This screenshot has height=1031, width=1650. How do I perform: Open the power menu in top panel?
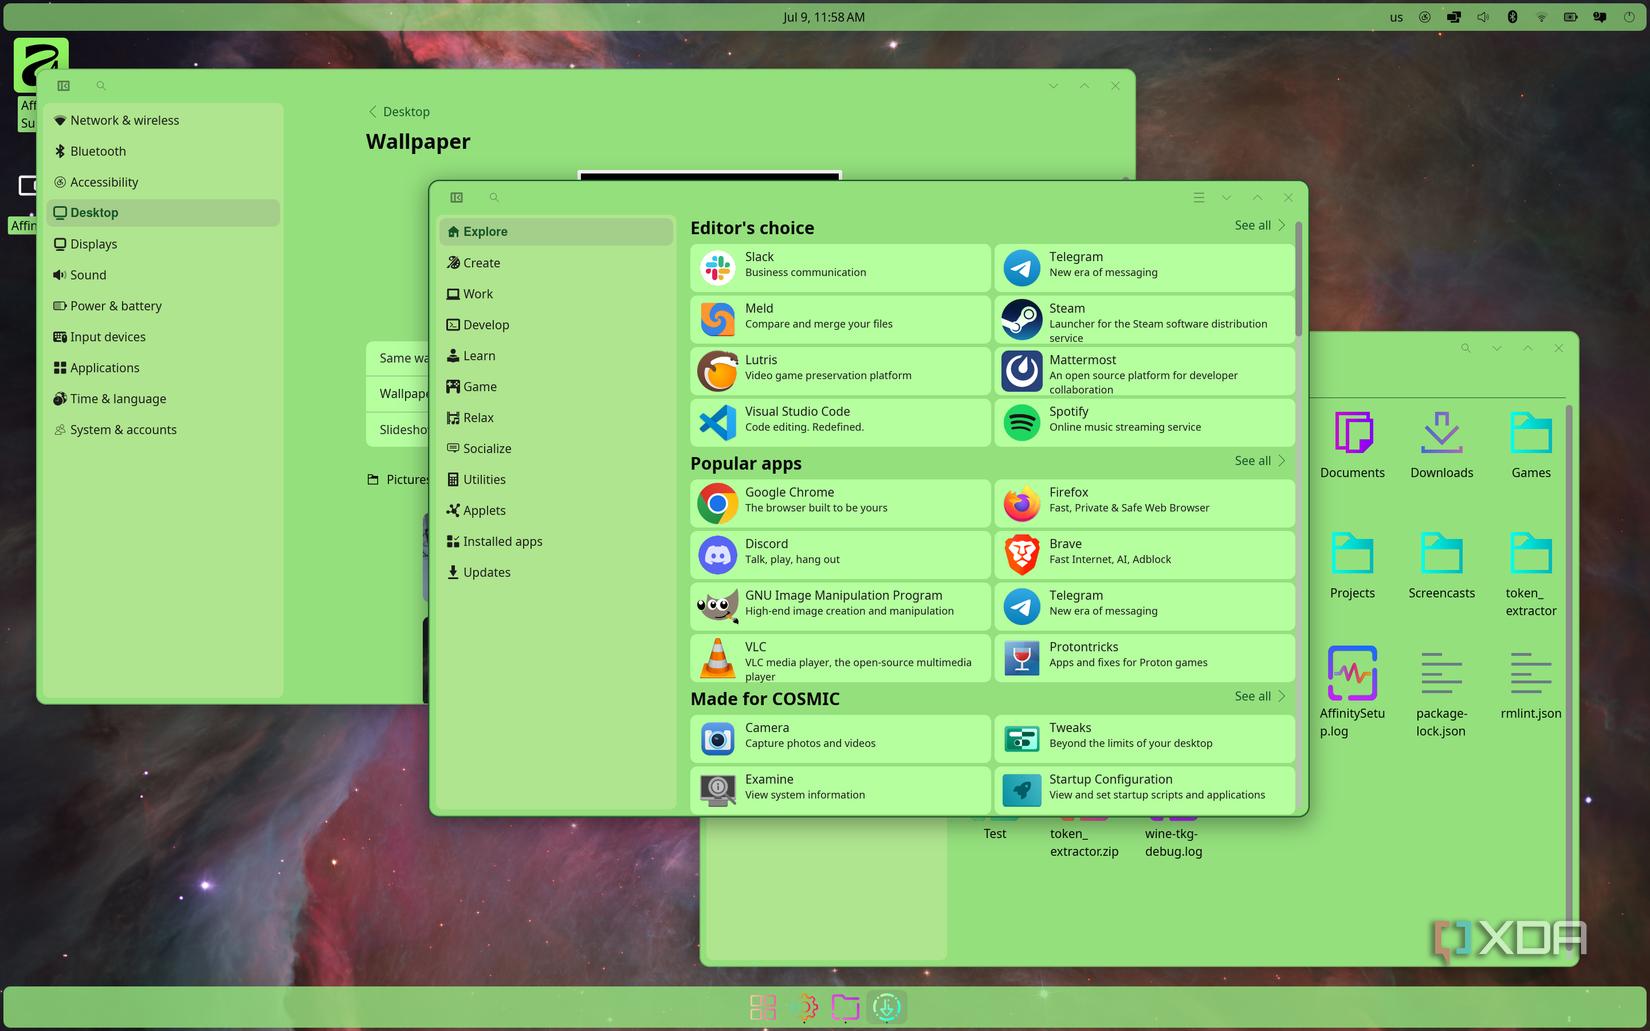1629,17
